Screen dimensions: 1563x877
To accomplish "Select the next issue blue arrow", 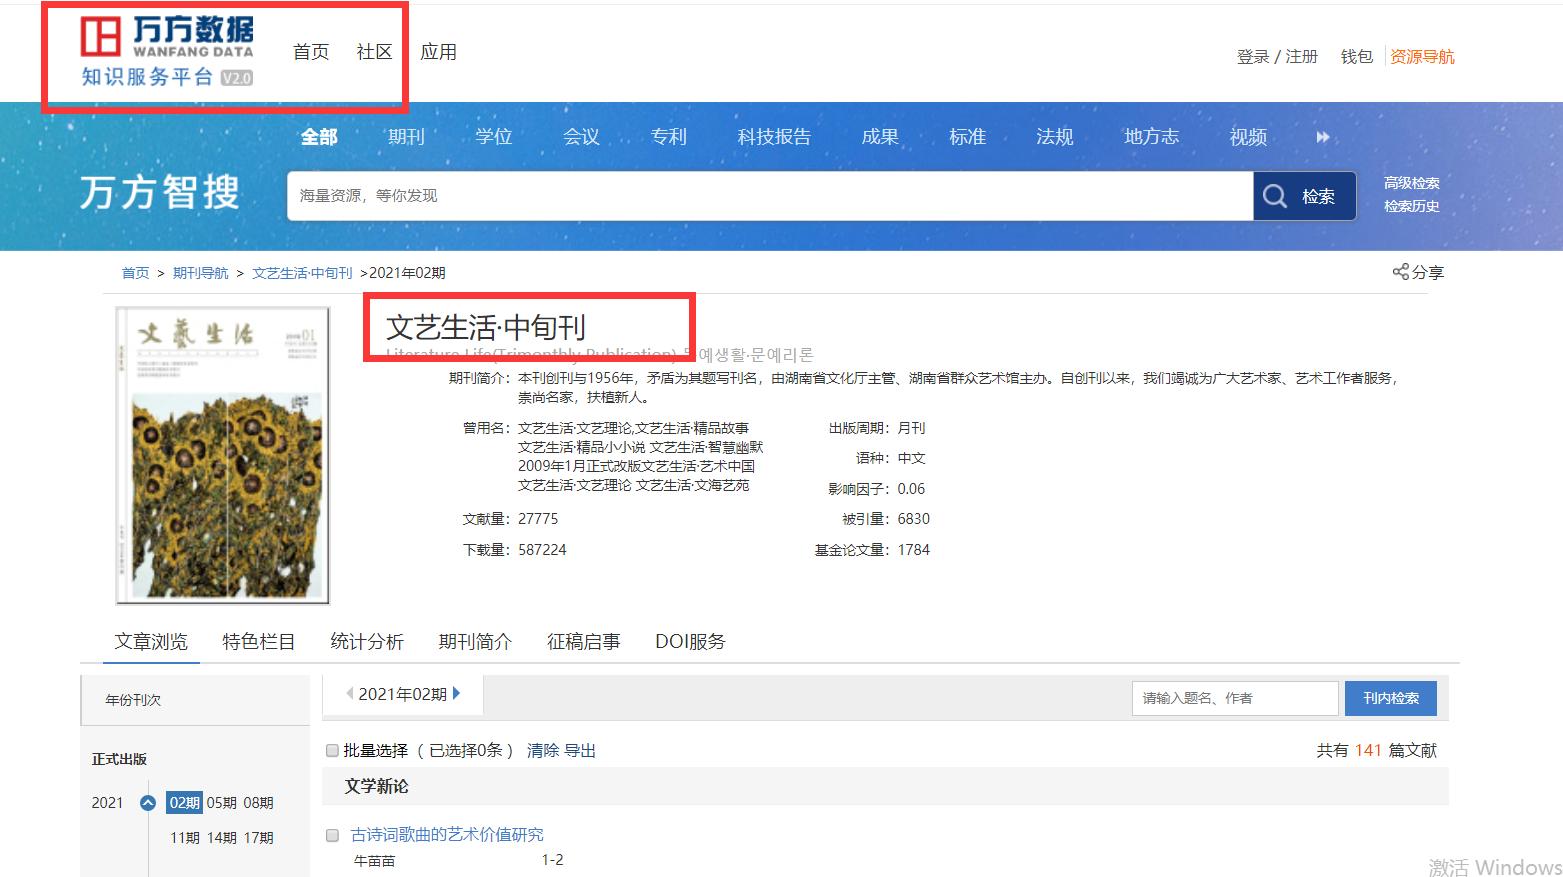I will (458, 693).
